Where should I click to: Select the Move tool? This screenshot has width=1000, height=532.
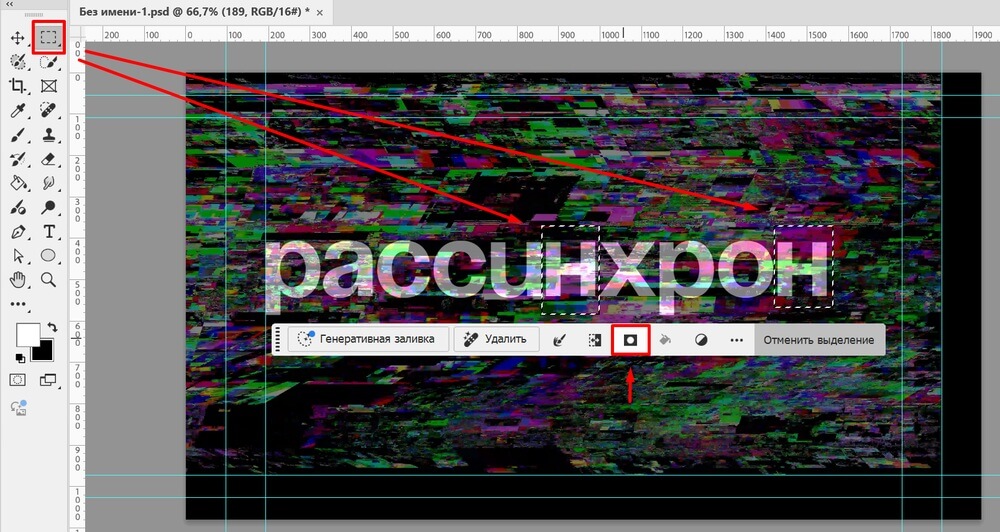point(17,38)
